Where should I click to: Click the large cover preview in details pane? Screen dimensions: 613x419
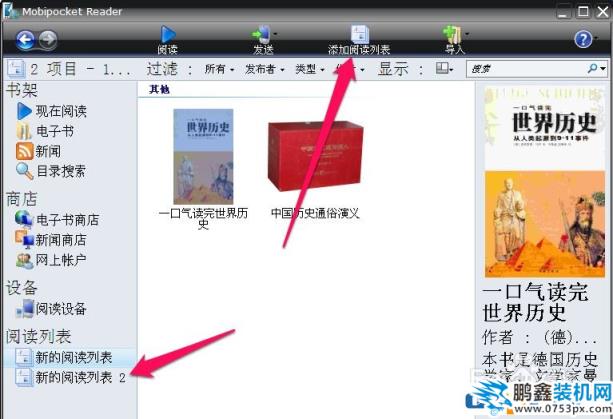(x=545, y=182)
